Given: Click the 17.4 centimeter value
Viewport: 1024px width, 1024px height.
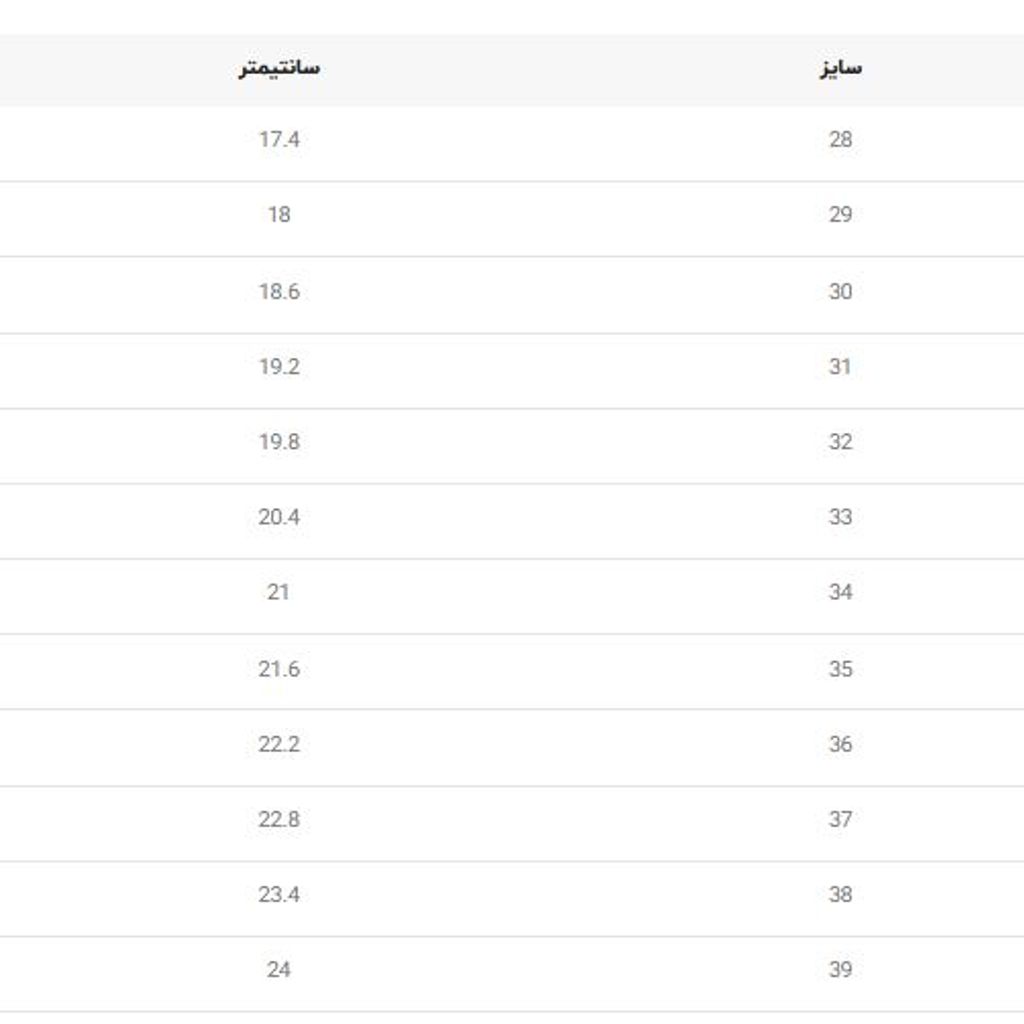Looking at the screenshot, I should 279,140.
